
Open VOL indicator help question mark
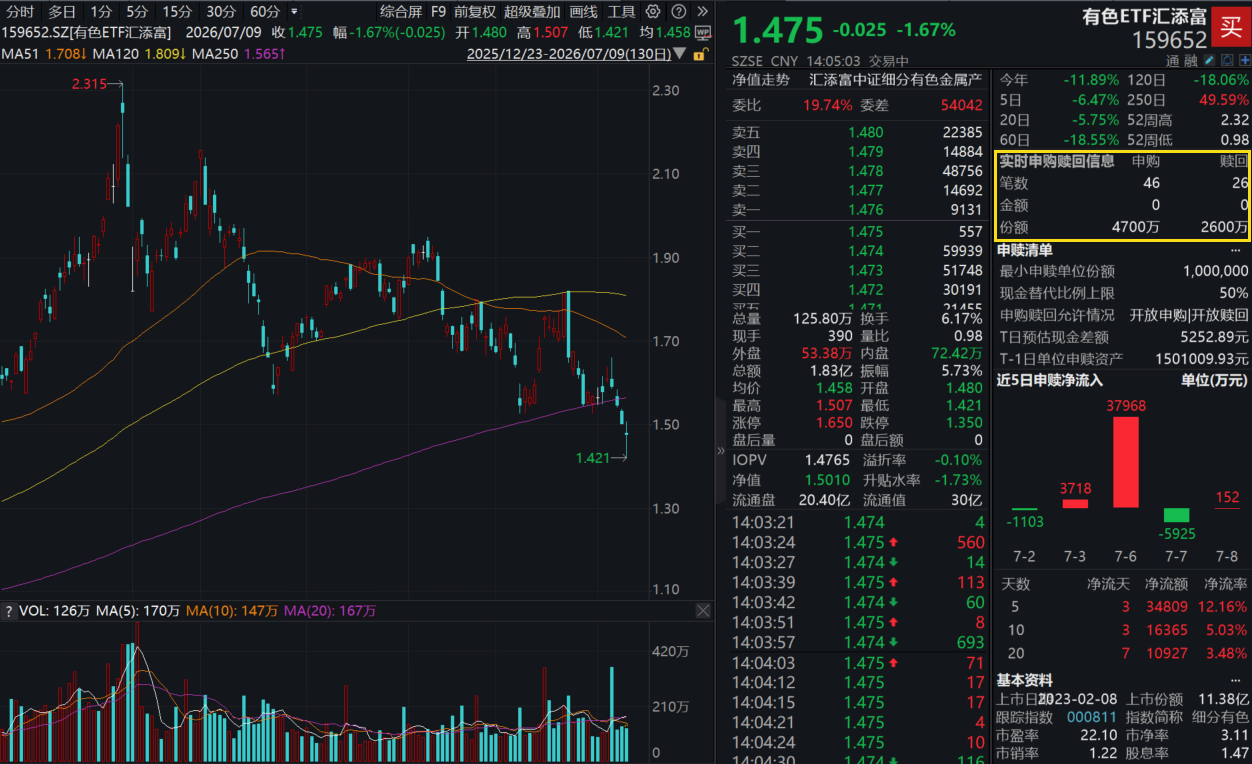[8, 611]
